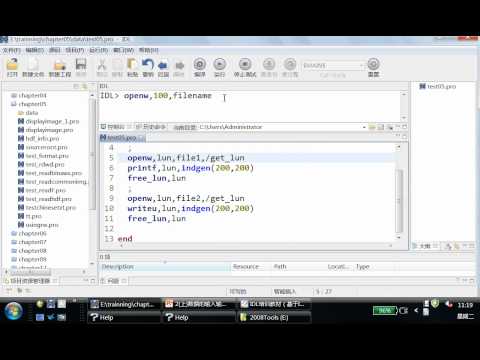Image resolution: width=480 pixels, height=360 pixels.
Task: Open the Windows Start orb
Action: 13,311
